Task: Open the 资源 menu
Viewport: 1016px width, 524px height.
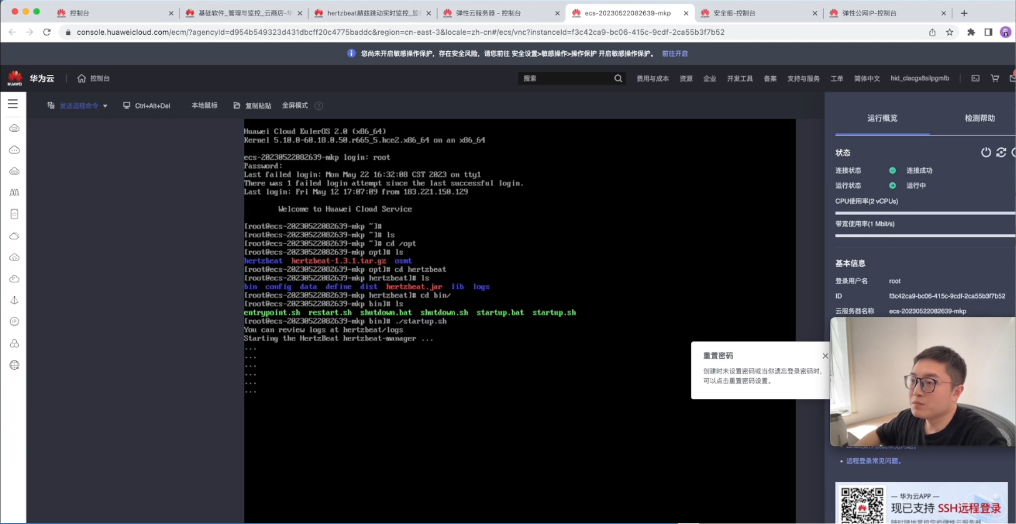Action: click(x=686, y=78)
